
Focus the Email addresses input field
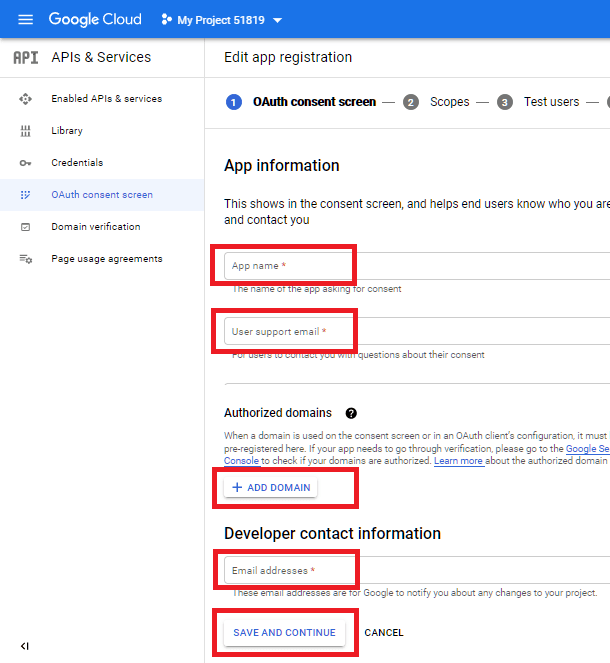[417, 570]
